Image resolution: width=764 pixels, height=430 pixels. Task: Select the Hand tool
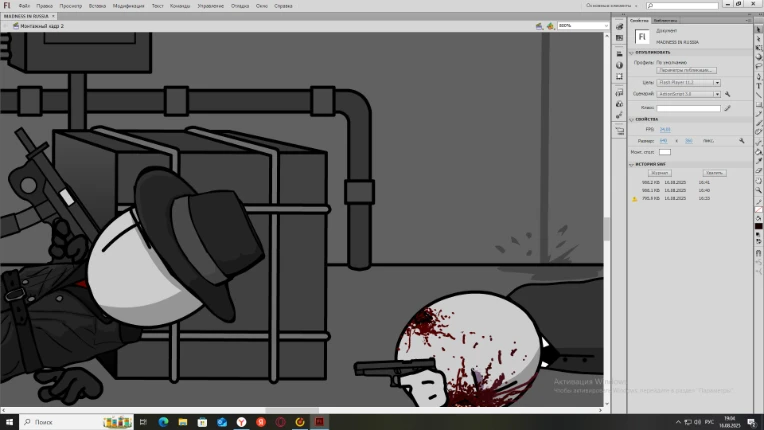(x=759, y=181)
